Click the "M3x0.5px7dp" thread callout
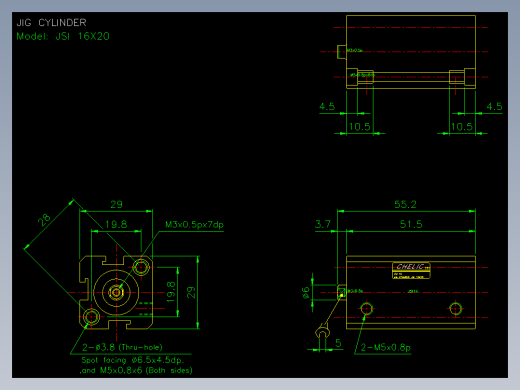 tap(194, 225)
